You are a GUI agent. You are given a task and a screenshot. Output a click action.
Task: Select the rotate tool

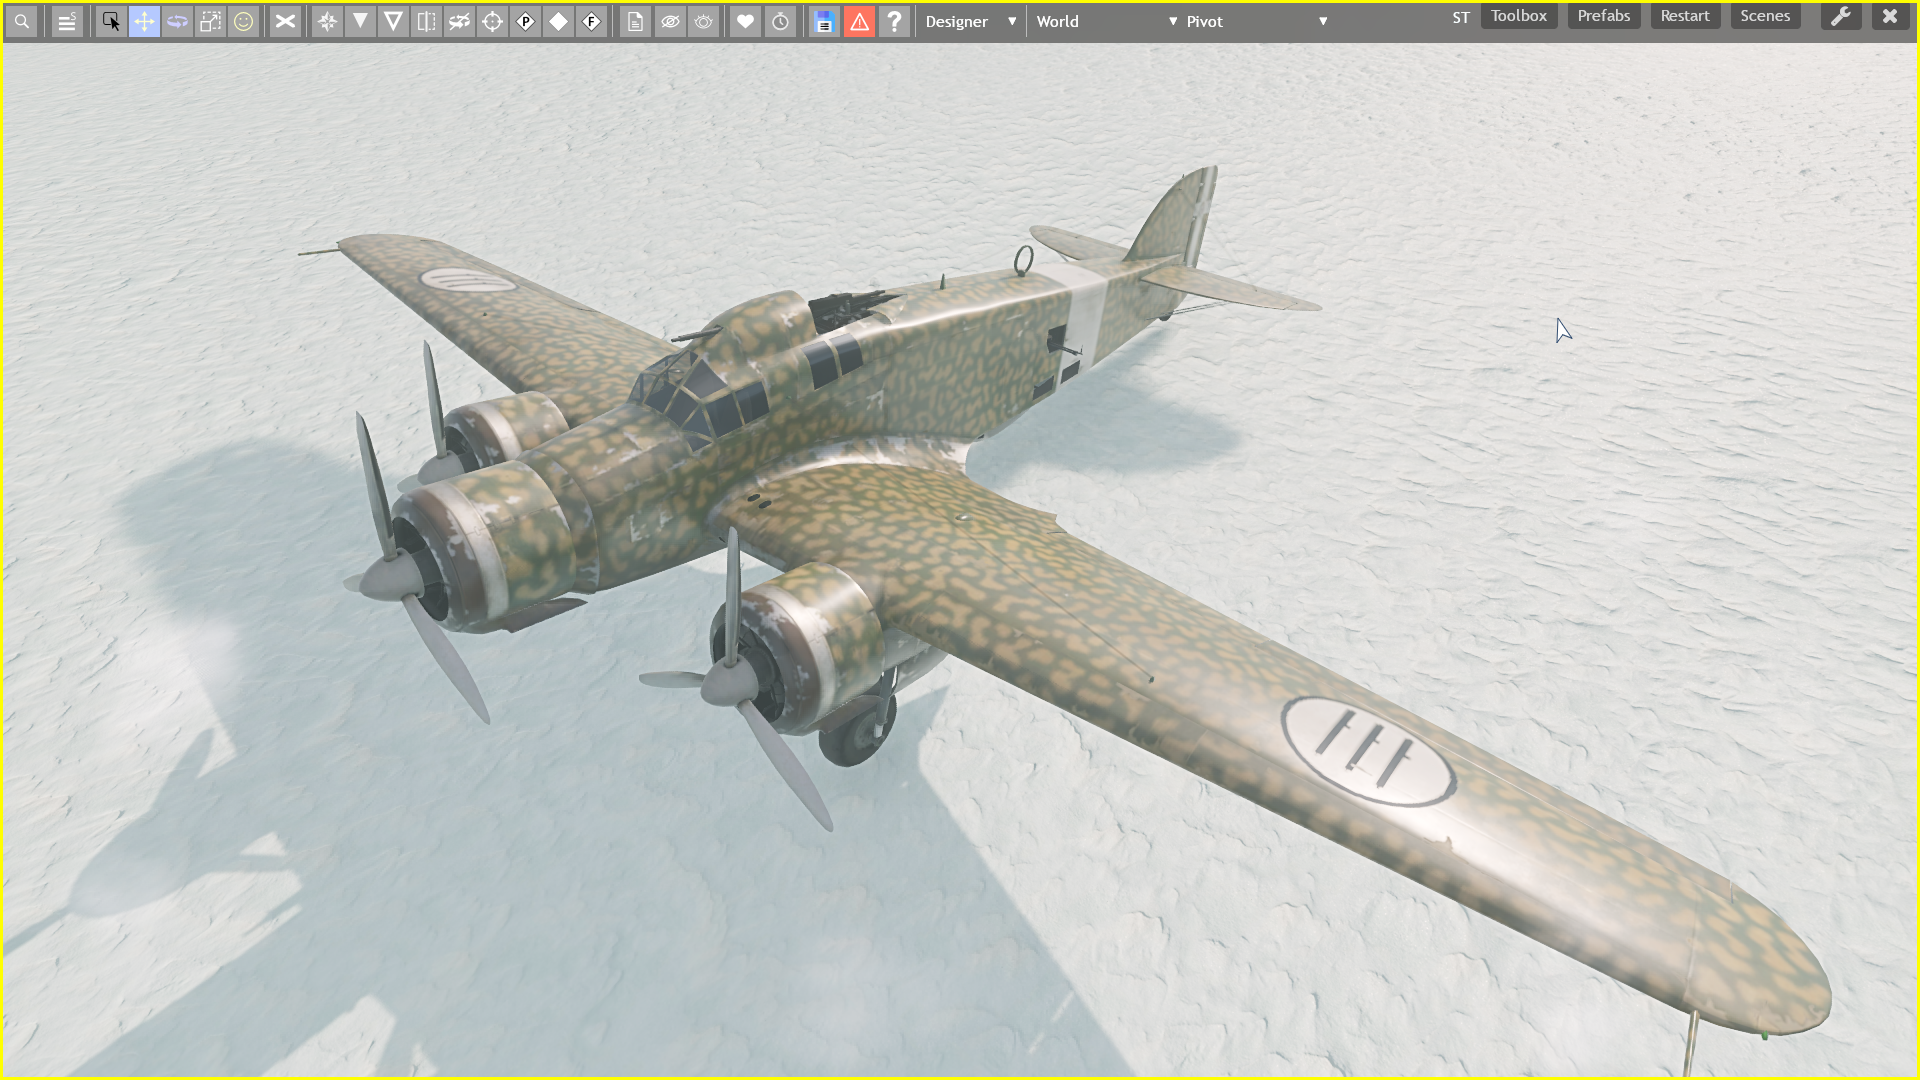(x=177, y=21)
